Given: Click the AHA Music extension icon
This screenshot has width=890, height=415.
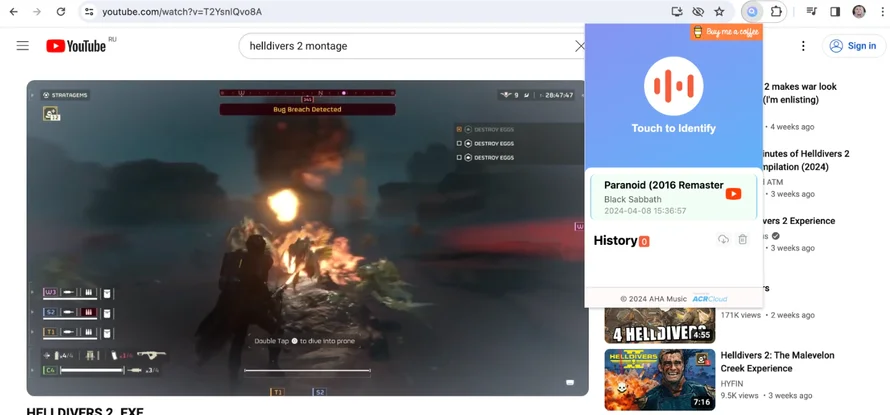Looking at the screenshot, I should tap(752, 11).
